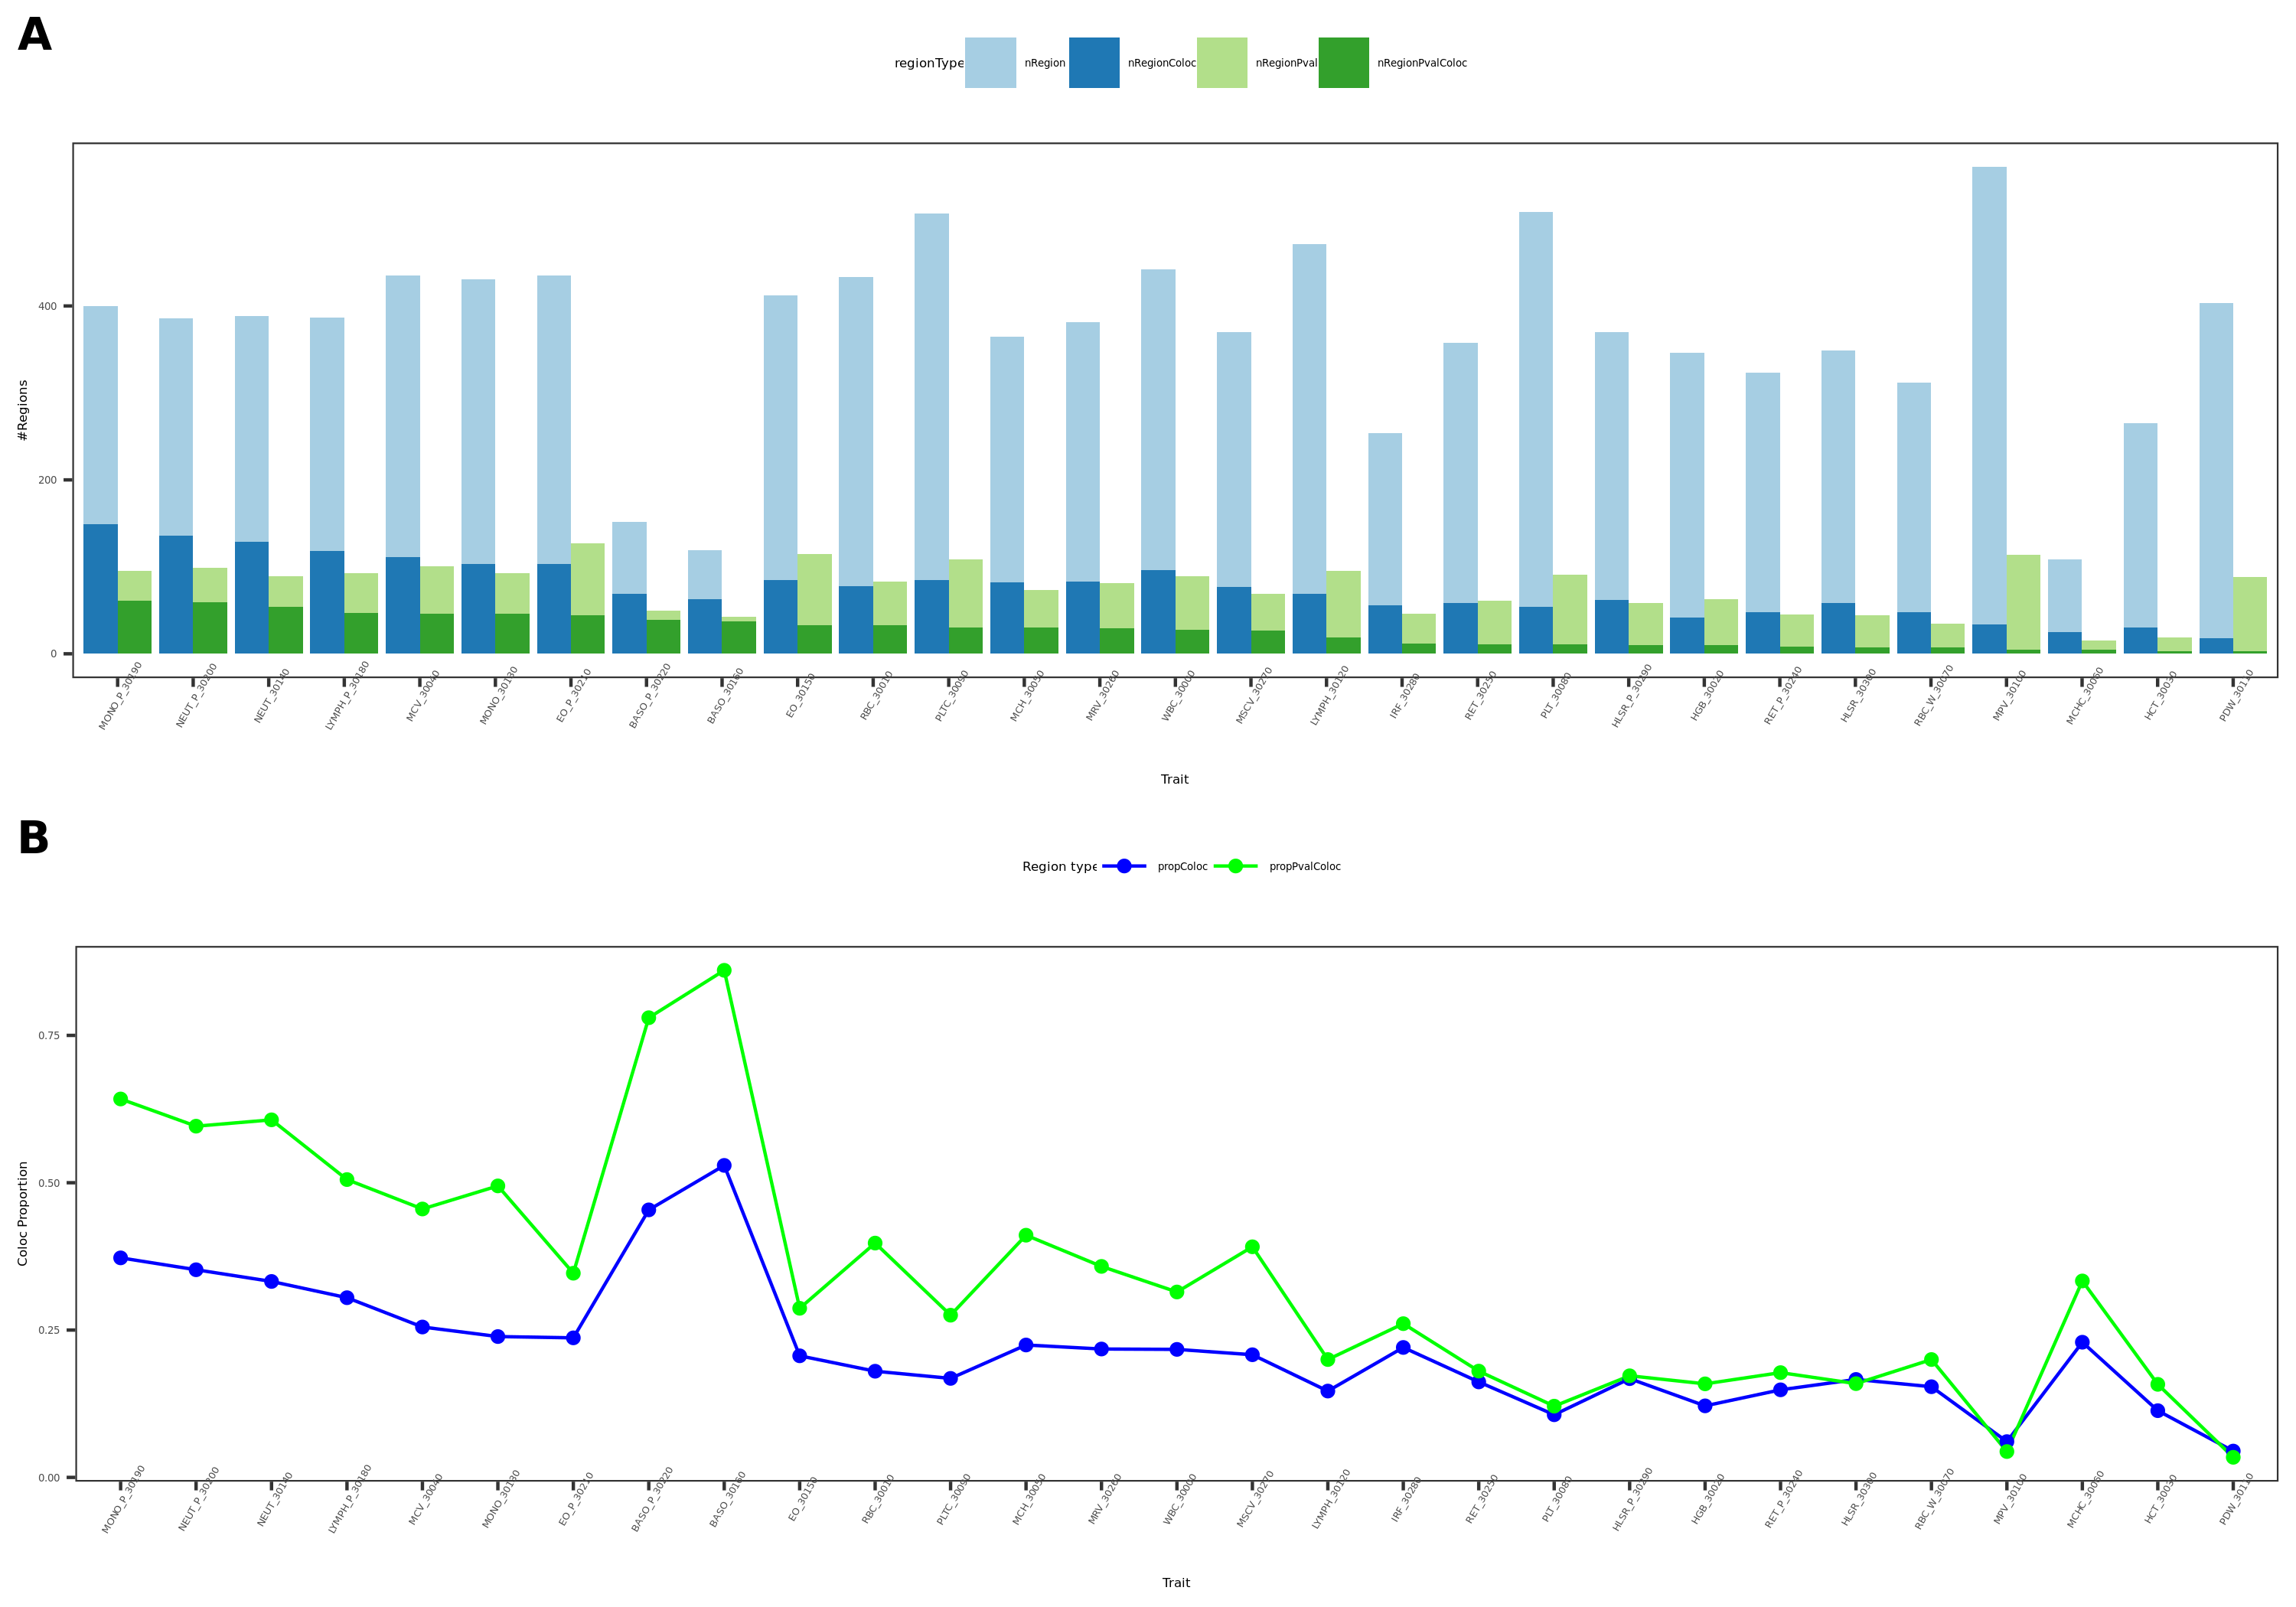Click the green propPvalColoc legend marker
2296x1607 pixels.
click(x=1235, y=866)
